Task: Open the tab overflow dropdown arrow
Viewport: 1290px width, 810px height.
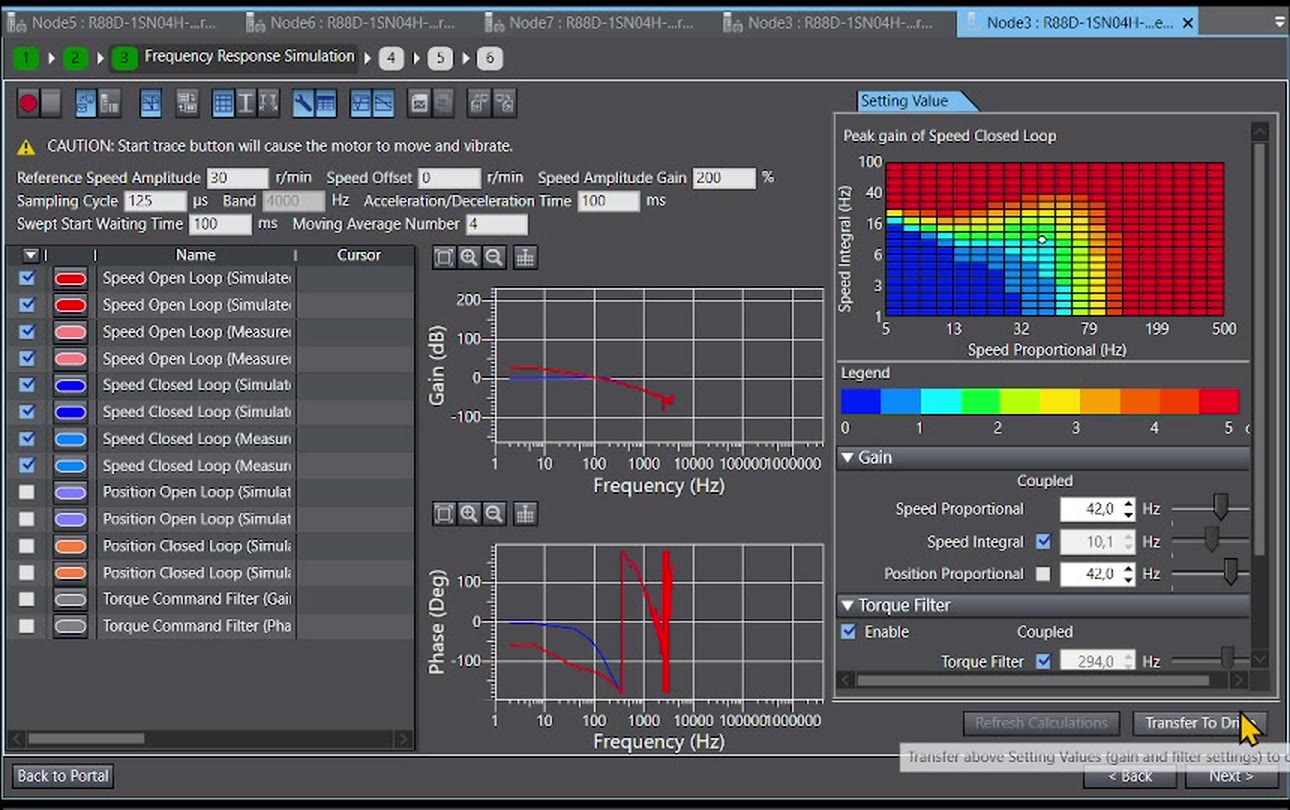Action: (1279, 22)
